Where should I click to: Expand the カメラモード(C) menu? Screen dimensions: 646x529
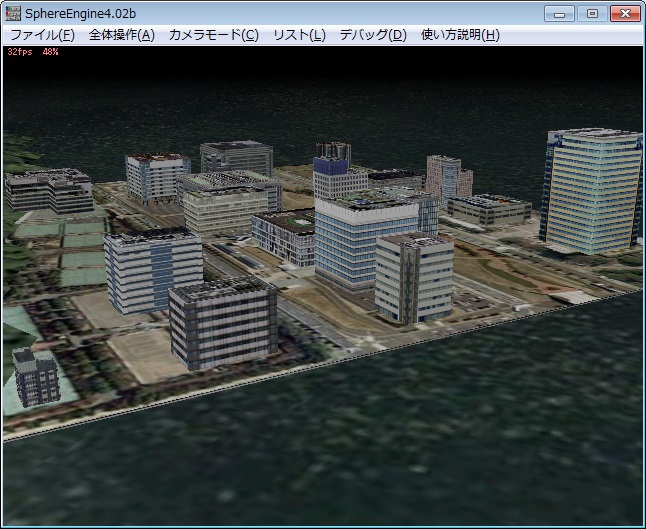pos(213,34)
